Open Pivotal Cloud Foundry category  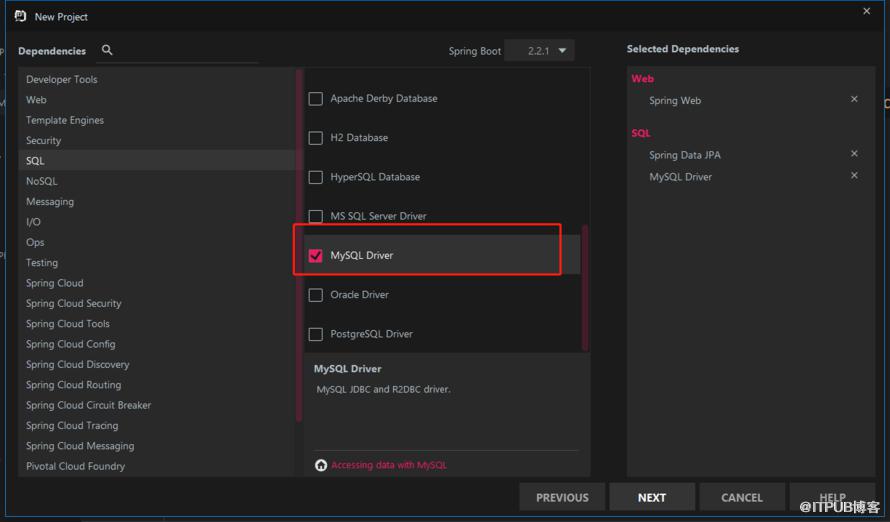pyautogui.click(x=157, y=466)
